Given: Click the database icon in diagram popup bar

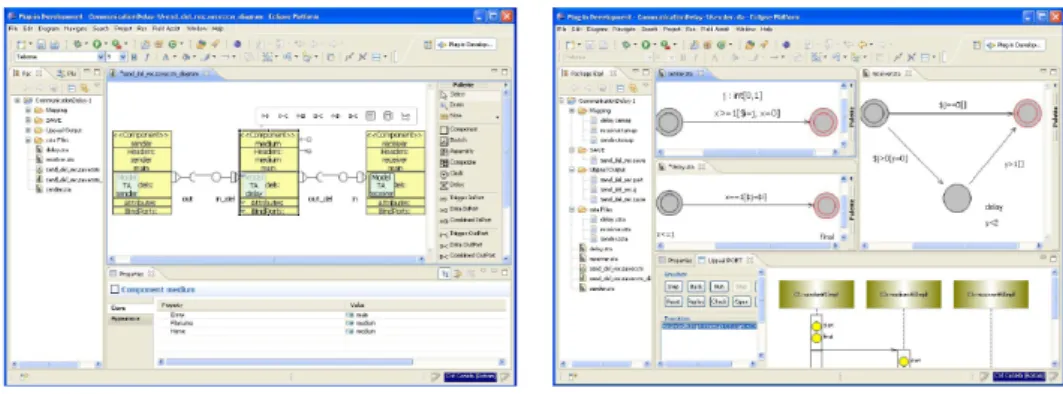Looking at the screenshot, I should [x=388, y=117].
